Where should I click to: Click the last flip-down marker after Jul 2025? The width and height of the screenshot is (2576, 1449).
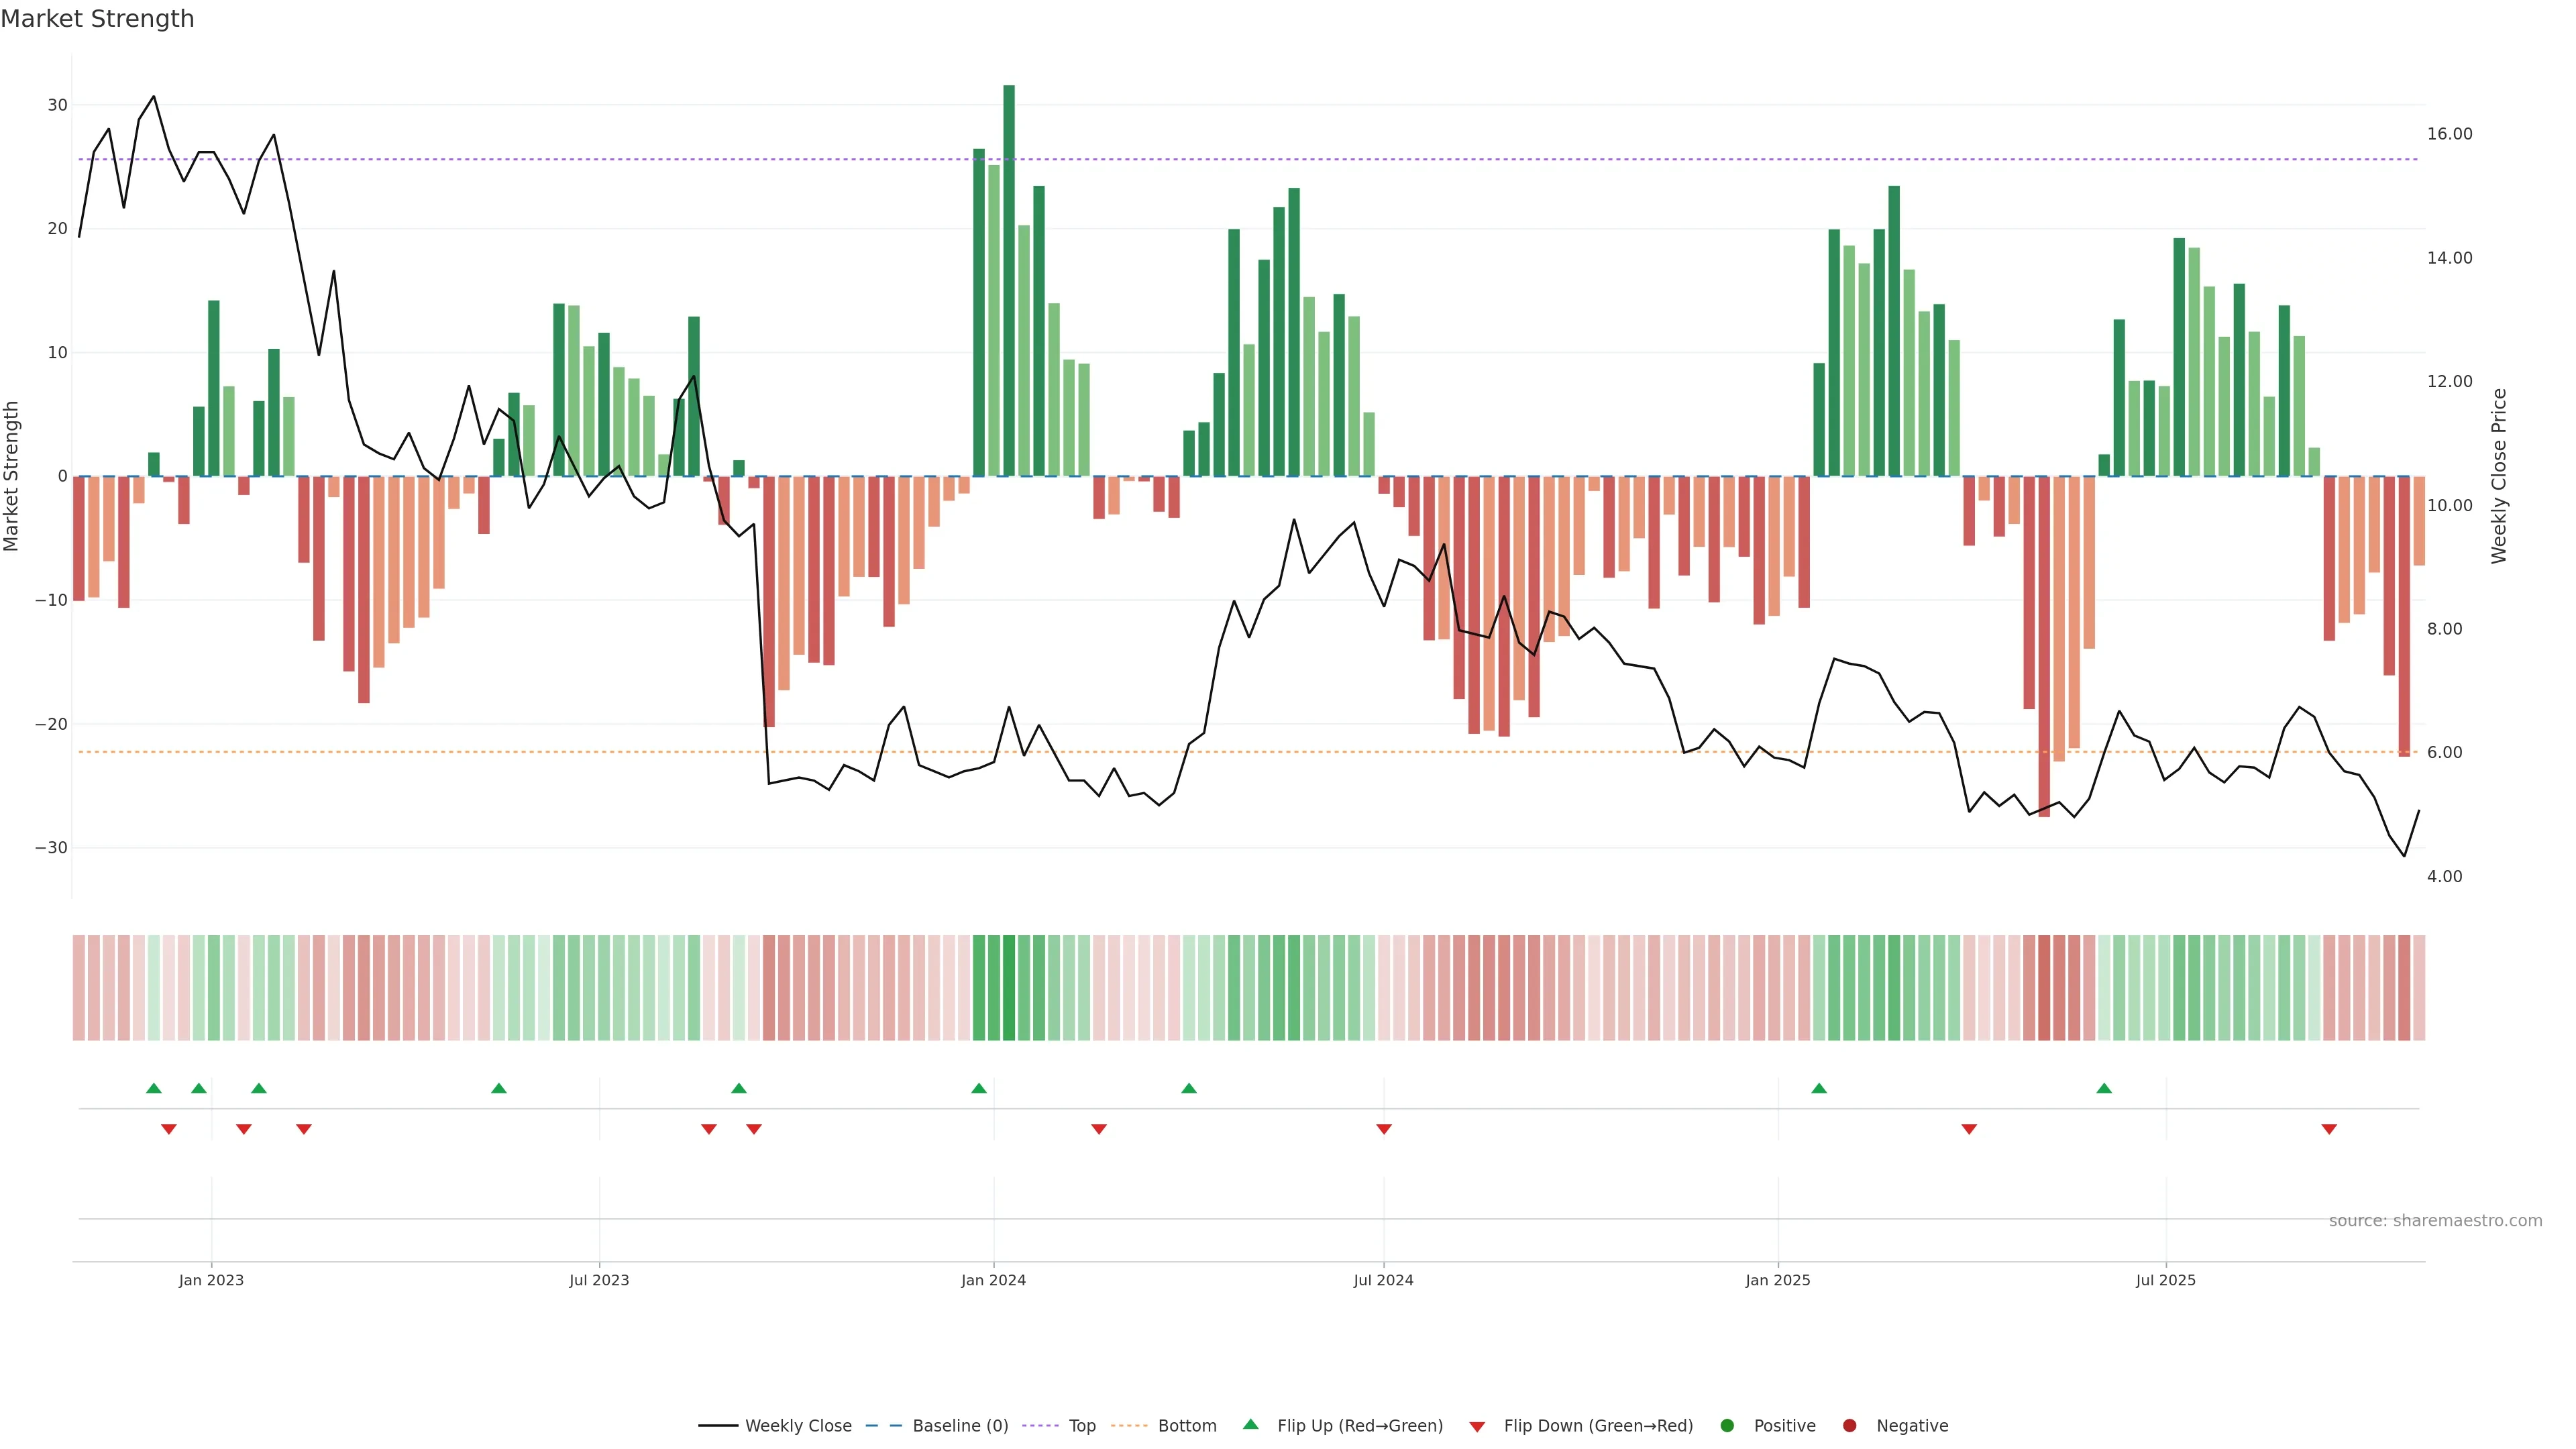(2329, 1129)
